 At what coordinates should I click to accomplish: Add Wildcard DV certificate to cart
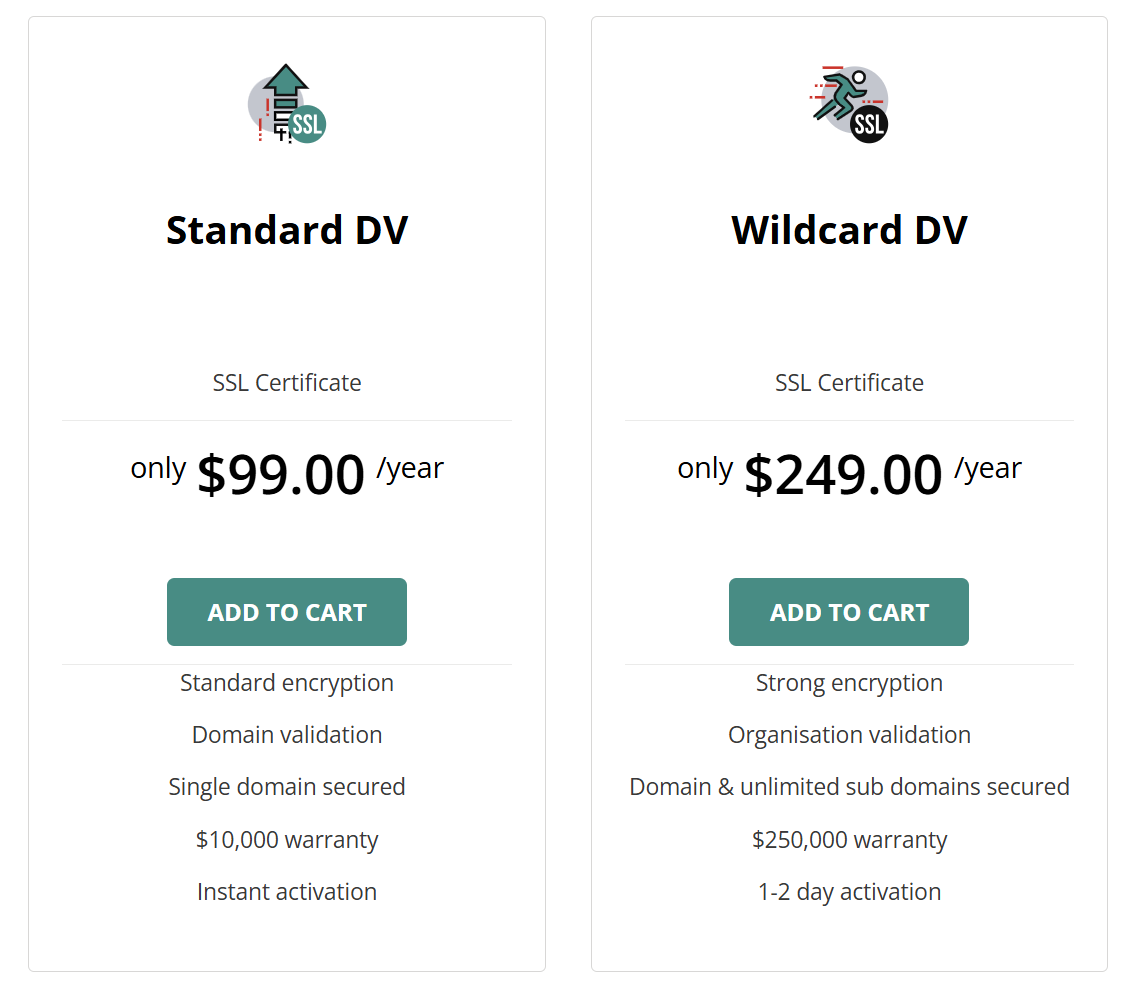tap(849, 612)
